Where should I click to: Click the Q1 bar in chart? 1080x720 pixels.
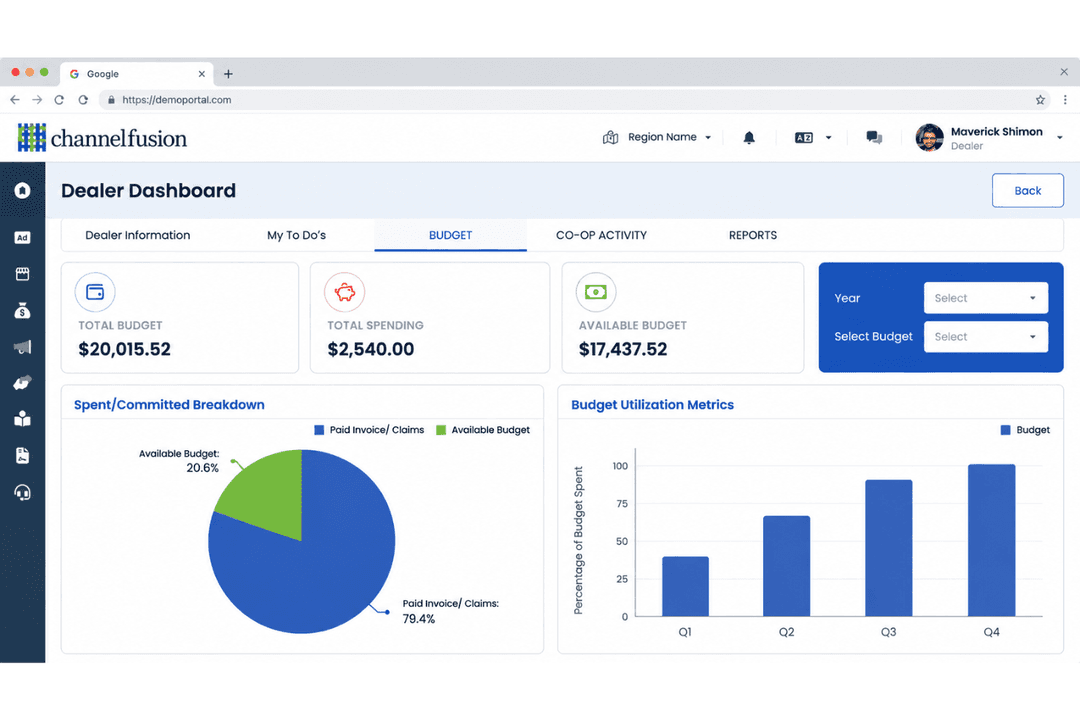pyautogui.click(x=685, y=586)
